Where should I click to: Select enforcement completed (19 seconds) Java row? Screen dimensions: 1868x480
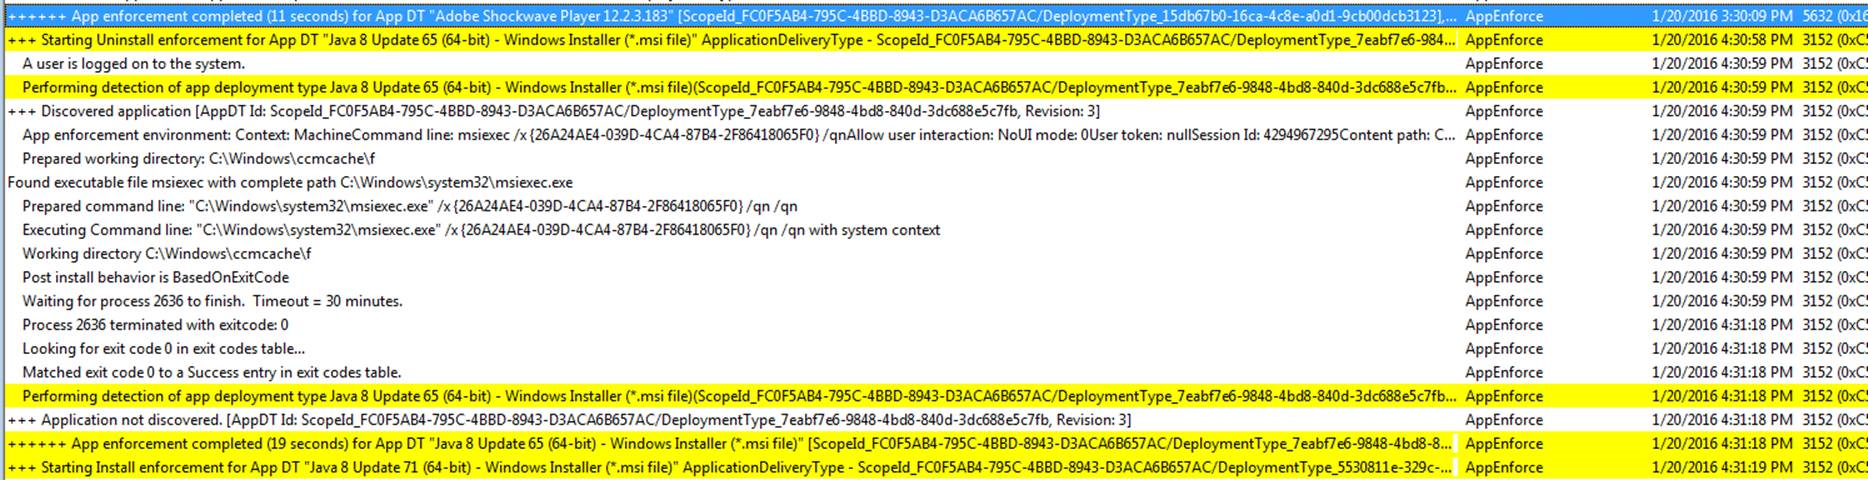[x=934, y=444]
